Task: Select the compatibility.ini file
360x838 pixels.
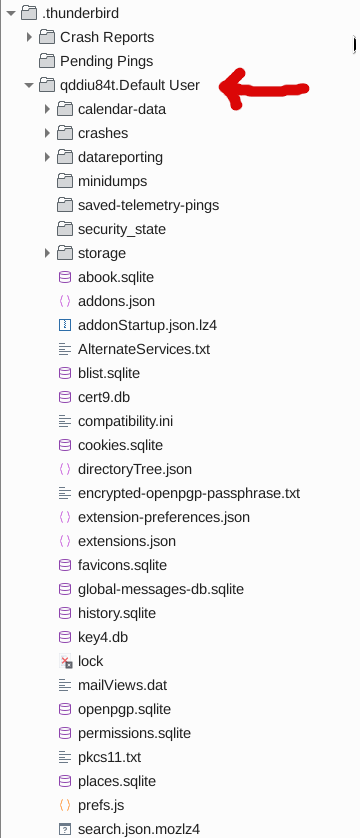Action: point(126,421)
